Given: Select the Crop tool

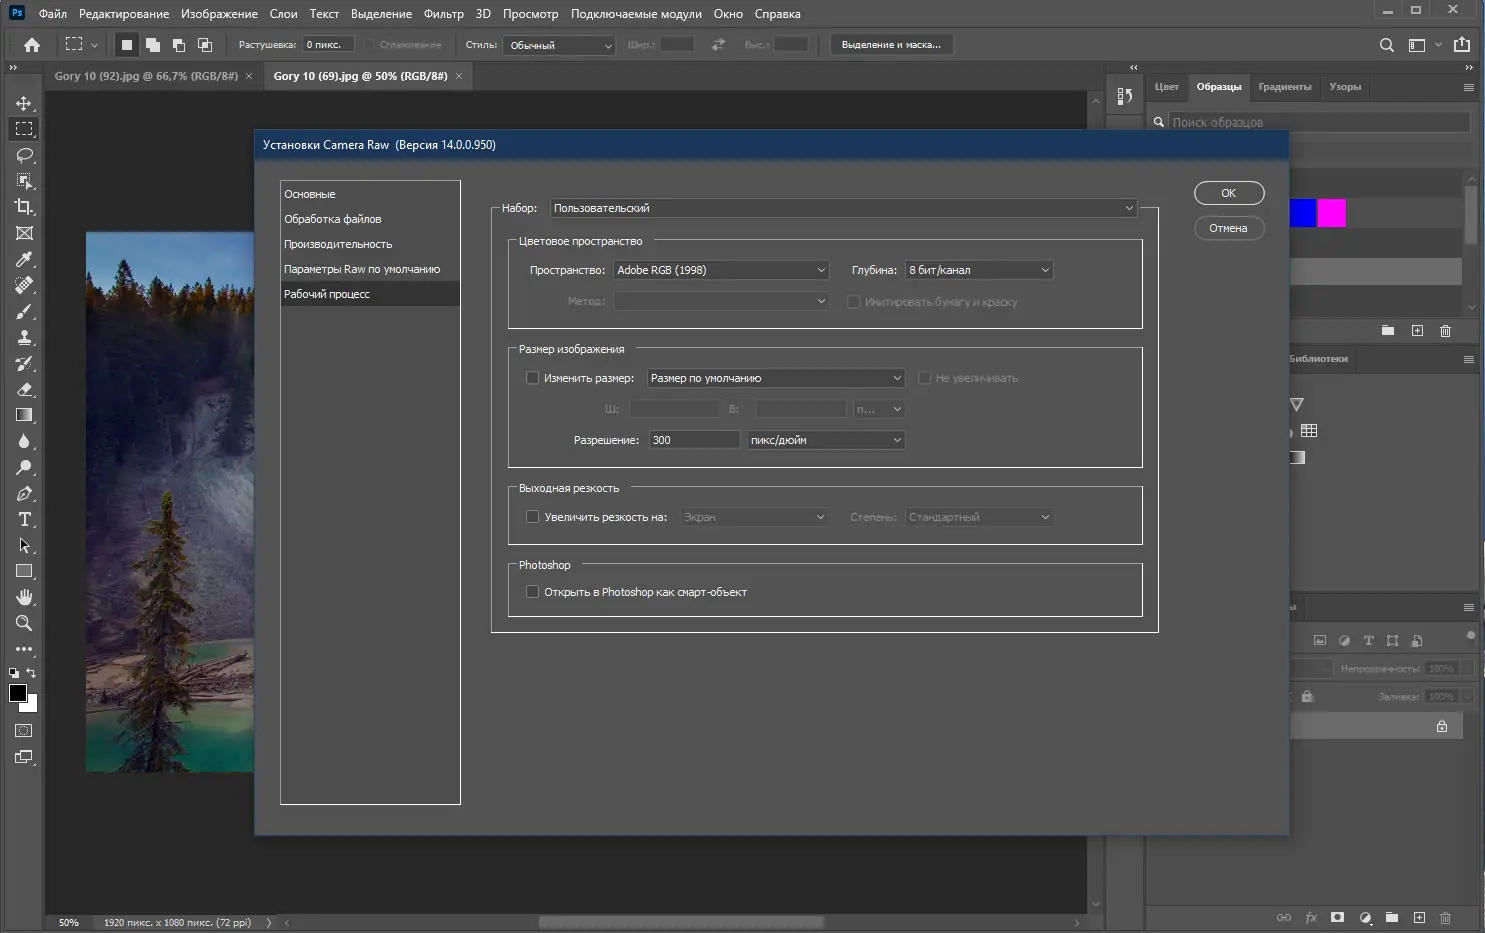Looking at the screenshot, I should [24, 207].
